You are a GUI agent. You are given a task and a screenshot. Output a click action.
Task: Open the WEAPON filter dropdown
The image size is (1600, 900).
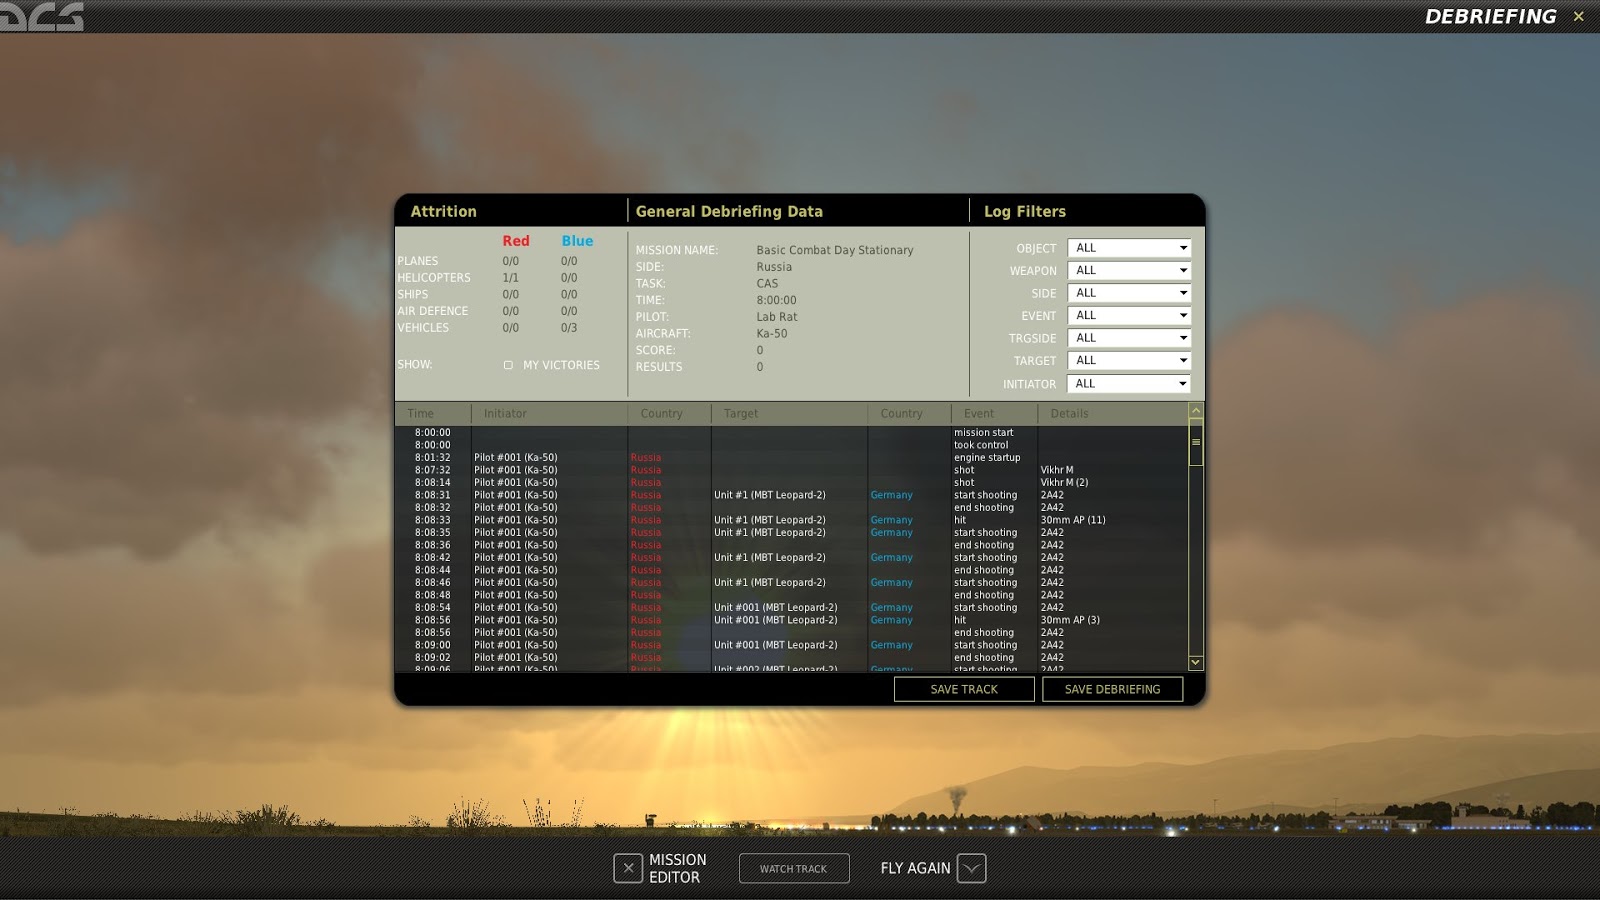click(1129, 270)
